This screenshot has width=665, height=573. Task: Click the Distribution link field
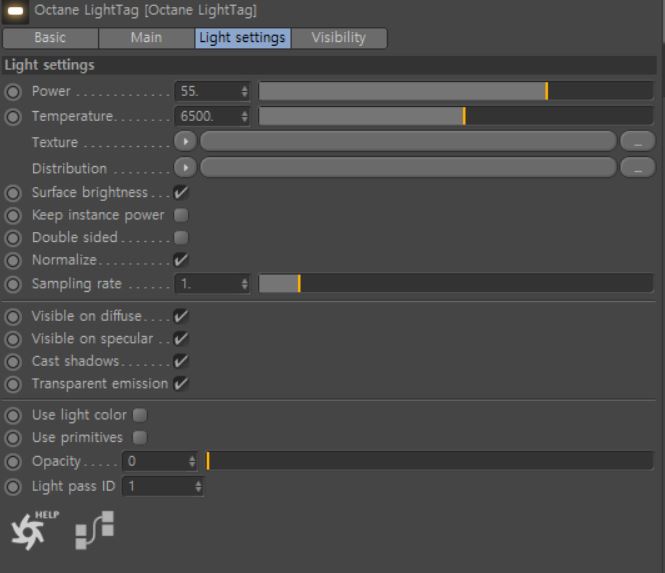pyautogui.click(x=408, y=168)
